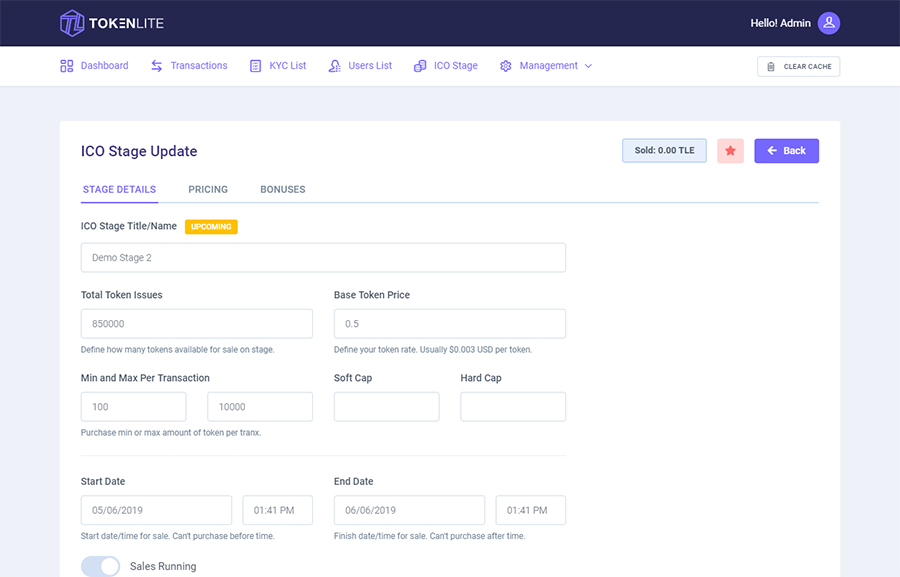Click the UPCOMING status badge
Image resolution: width=900 pixels, height=577 pixels.
(x=211, y=226)
